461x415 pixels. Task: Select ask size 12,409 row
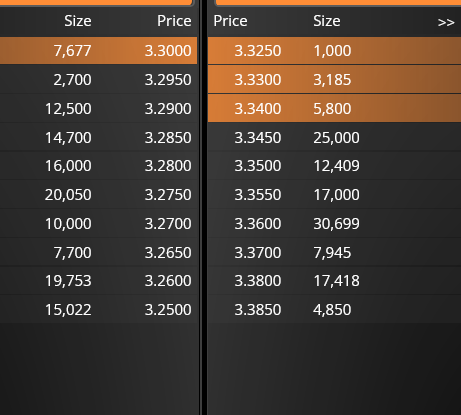tap(334, 166)
